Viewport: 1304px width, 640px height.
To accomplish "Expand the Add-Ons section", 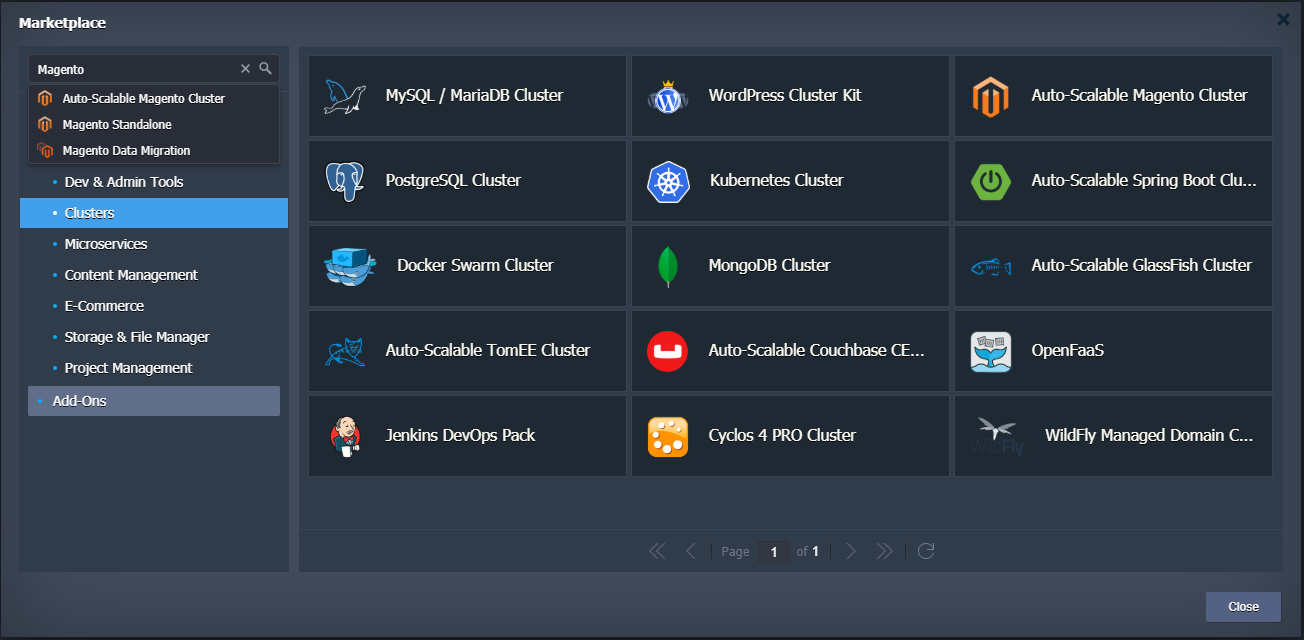I will click(80, 401).
